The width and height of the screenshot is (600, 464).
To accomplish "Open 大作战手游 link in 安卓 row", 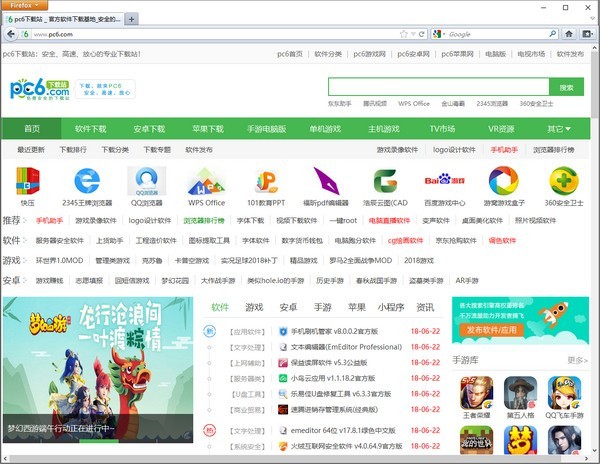I will [218, 280].
